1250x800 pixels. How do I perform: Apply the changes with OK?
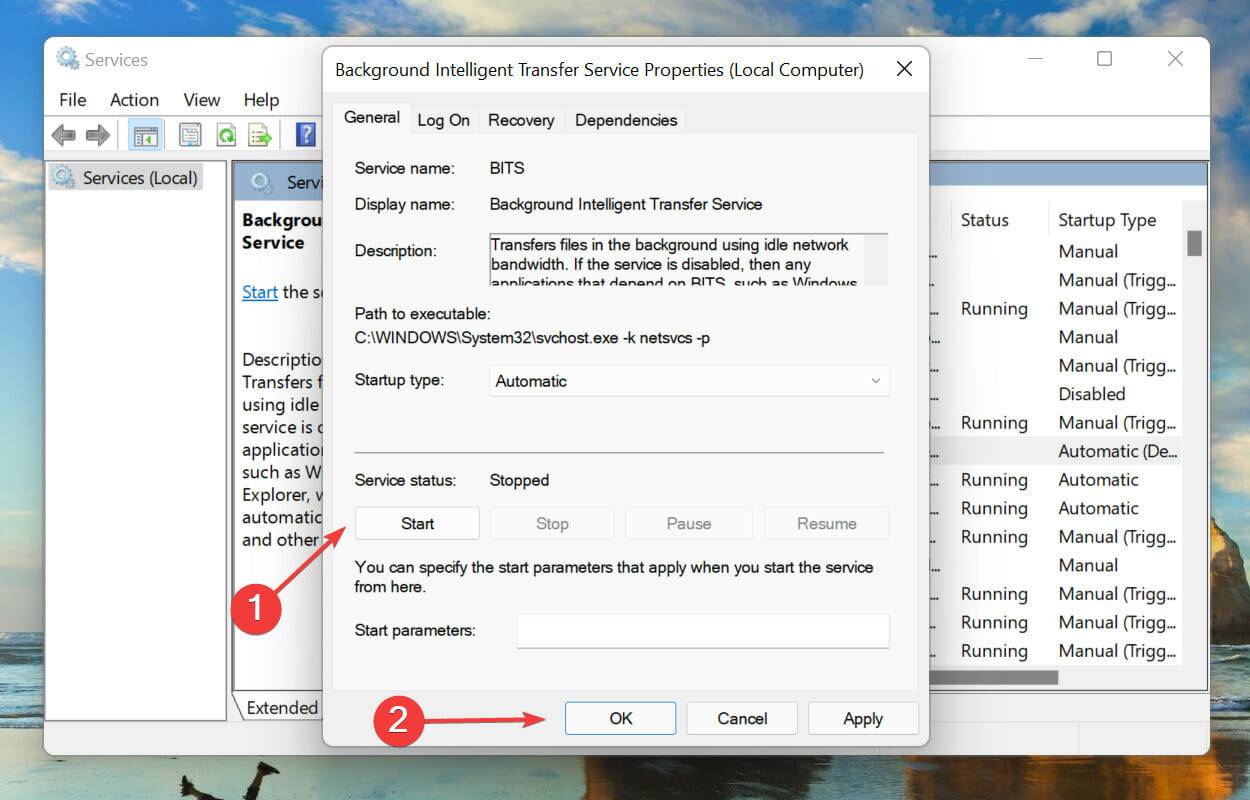[620, 718]
